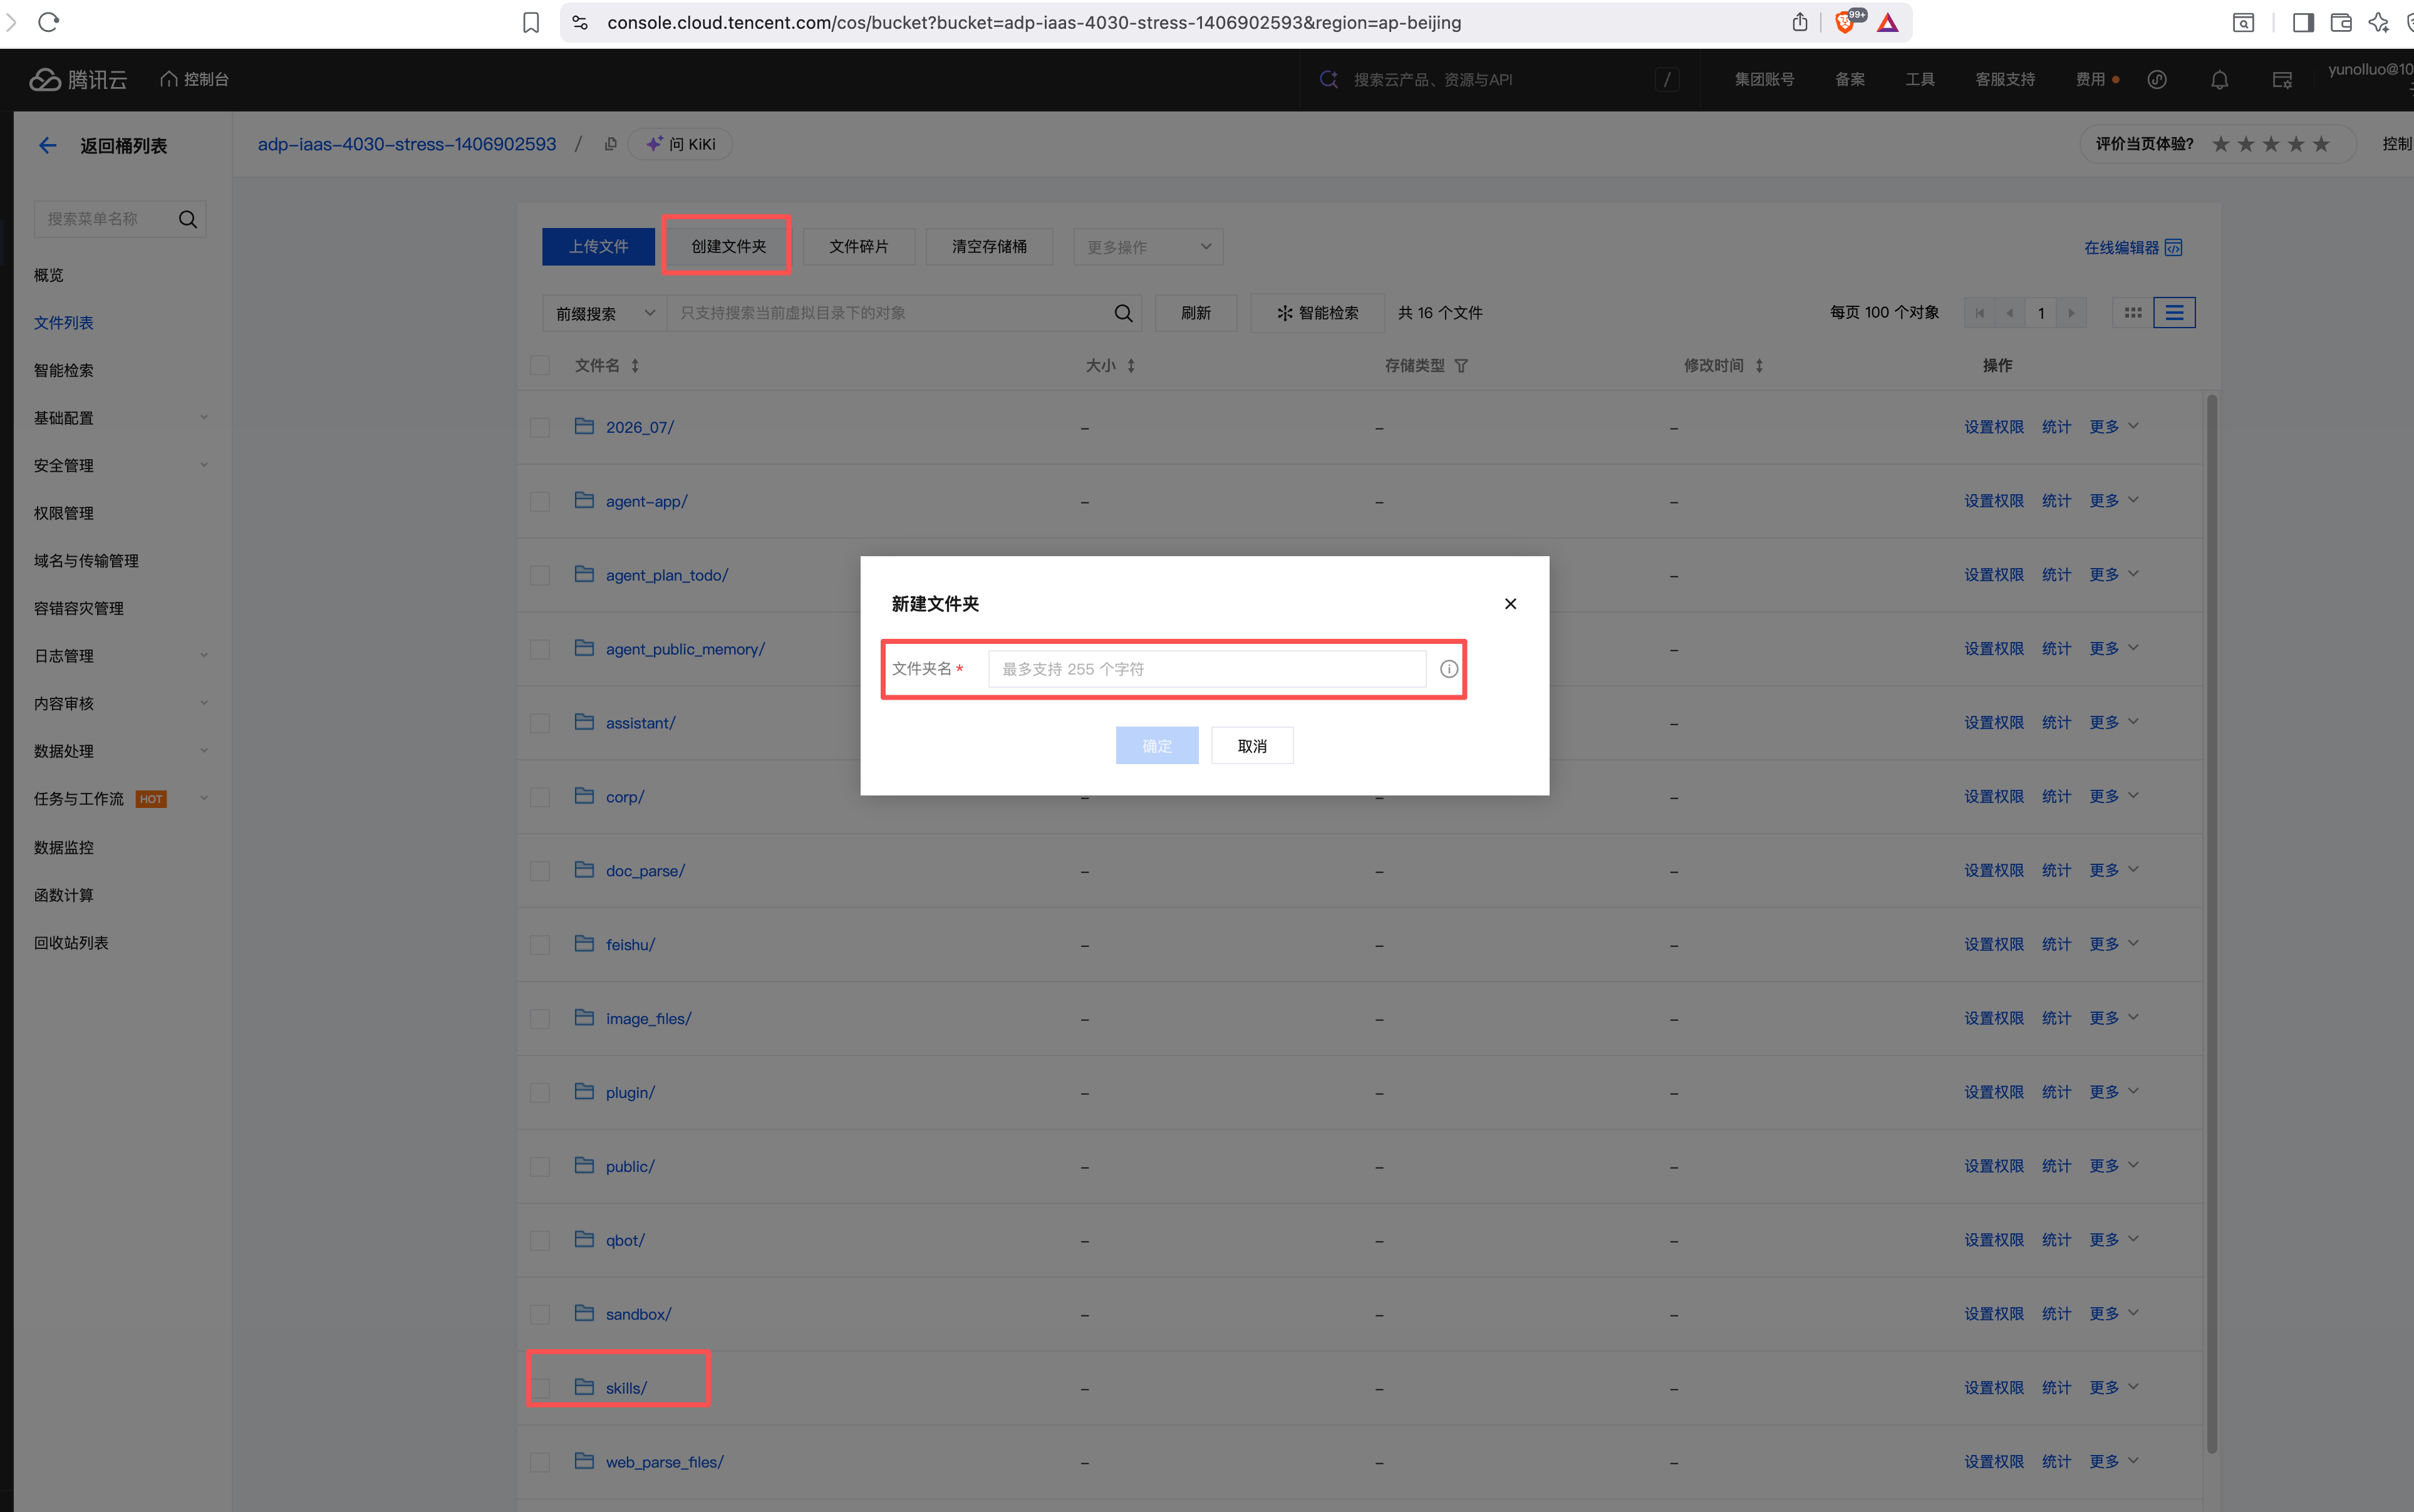Click the 问 KiKi assistant button
Screen dimensions: 2414x1512
(681, 144)
